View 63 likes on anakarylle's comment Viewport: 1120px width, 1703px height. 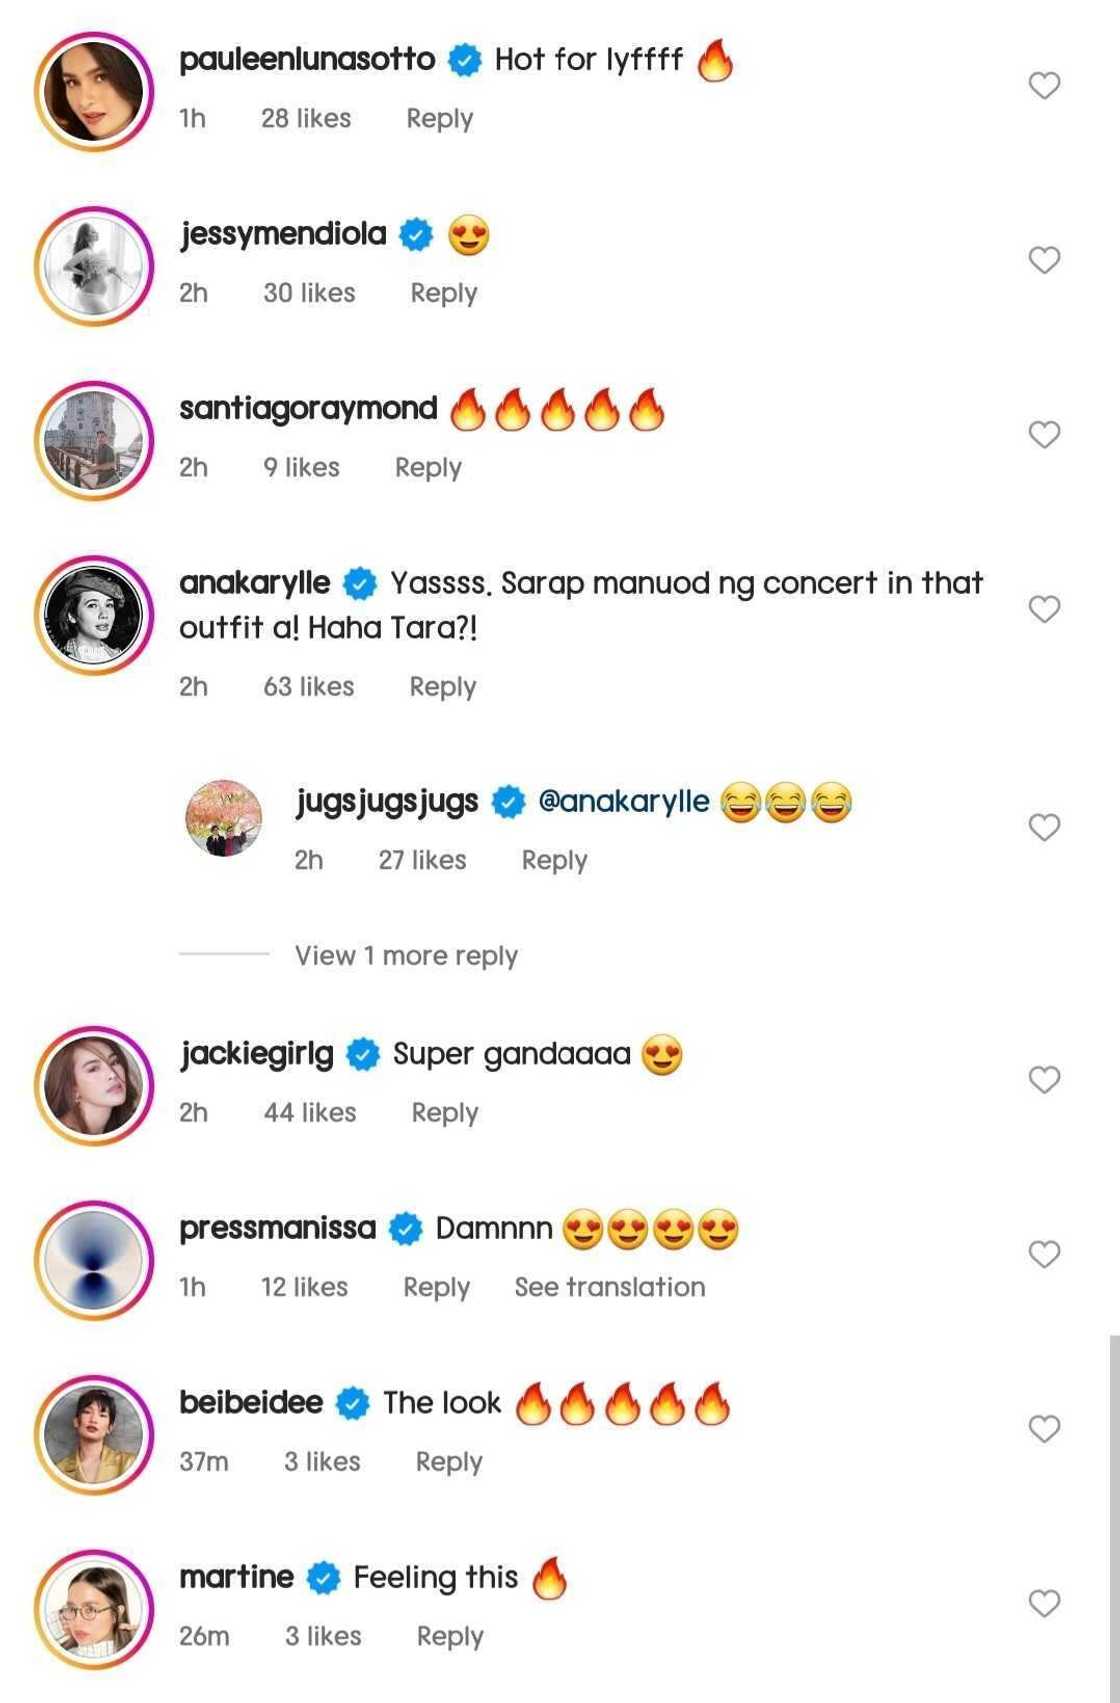tap(308, 687)
